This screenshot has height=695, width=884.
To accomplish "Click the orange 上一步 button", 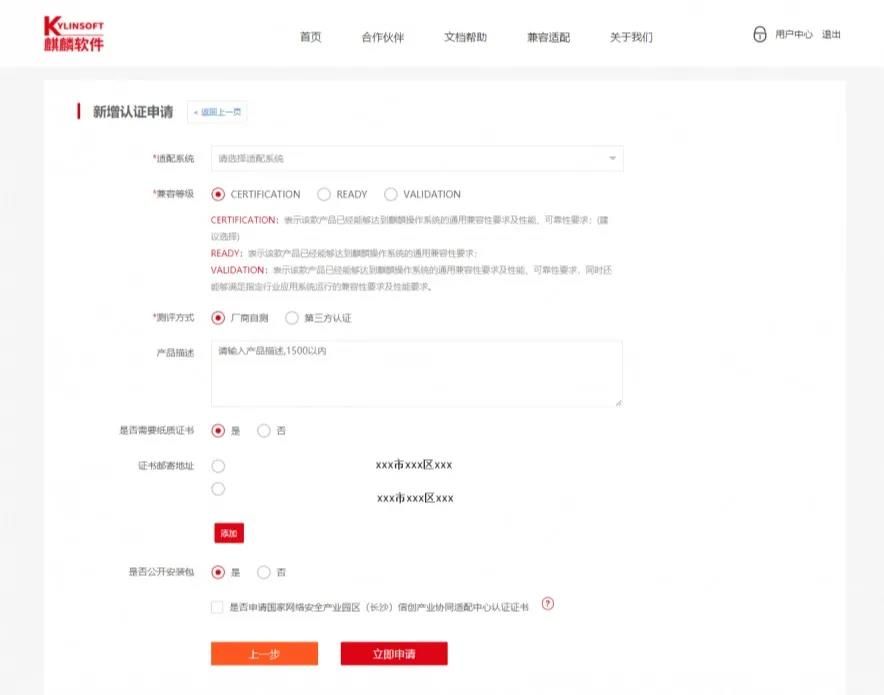I will 264,654.
